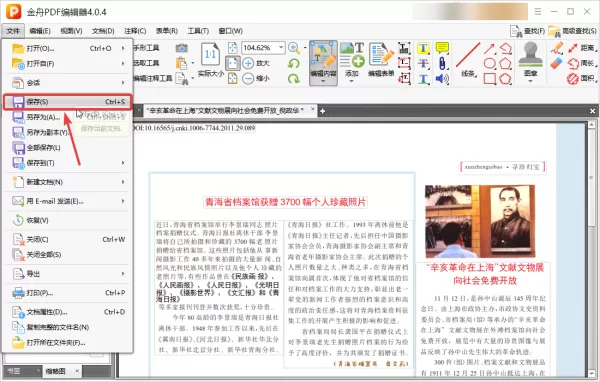This screenshot has height=382, width=600.
Task: Add a new tab with the plus button
Action: click(x=323, y=111)
